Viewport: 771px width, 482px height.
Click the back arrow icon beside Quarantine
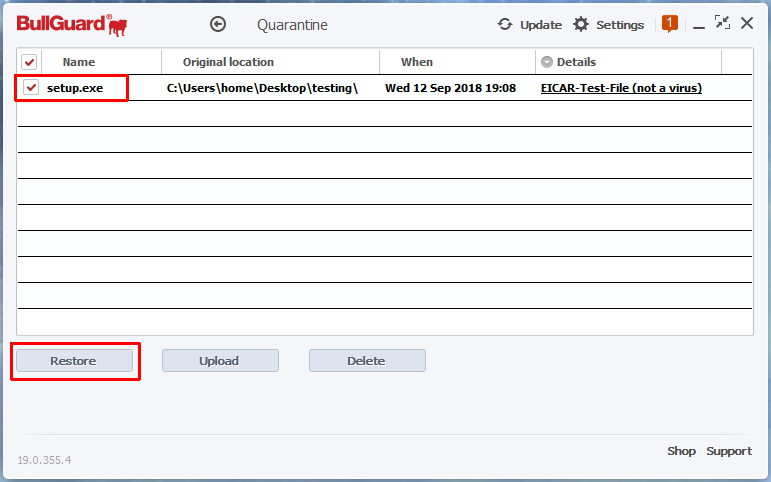218,24
